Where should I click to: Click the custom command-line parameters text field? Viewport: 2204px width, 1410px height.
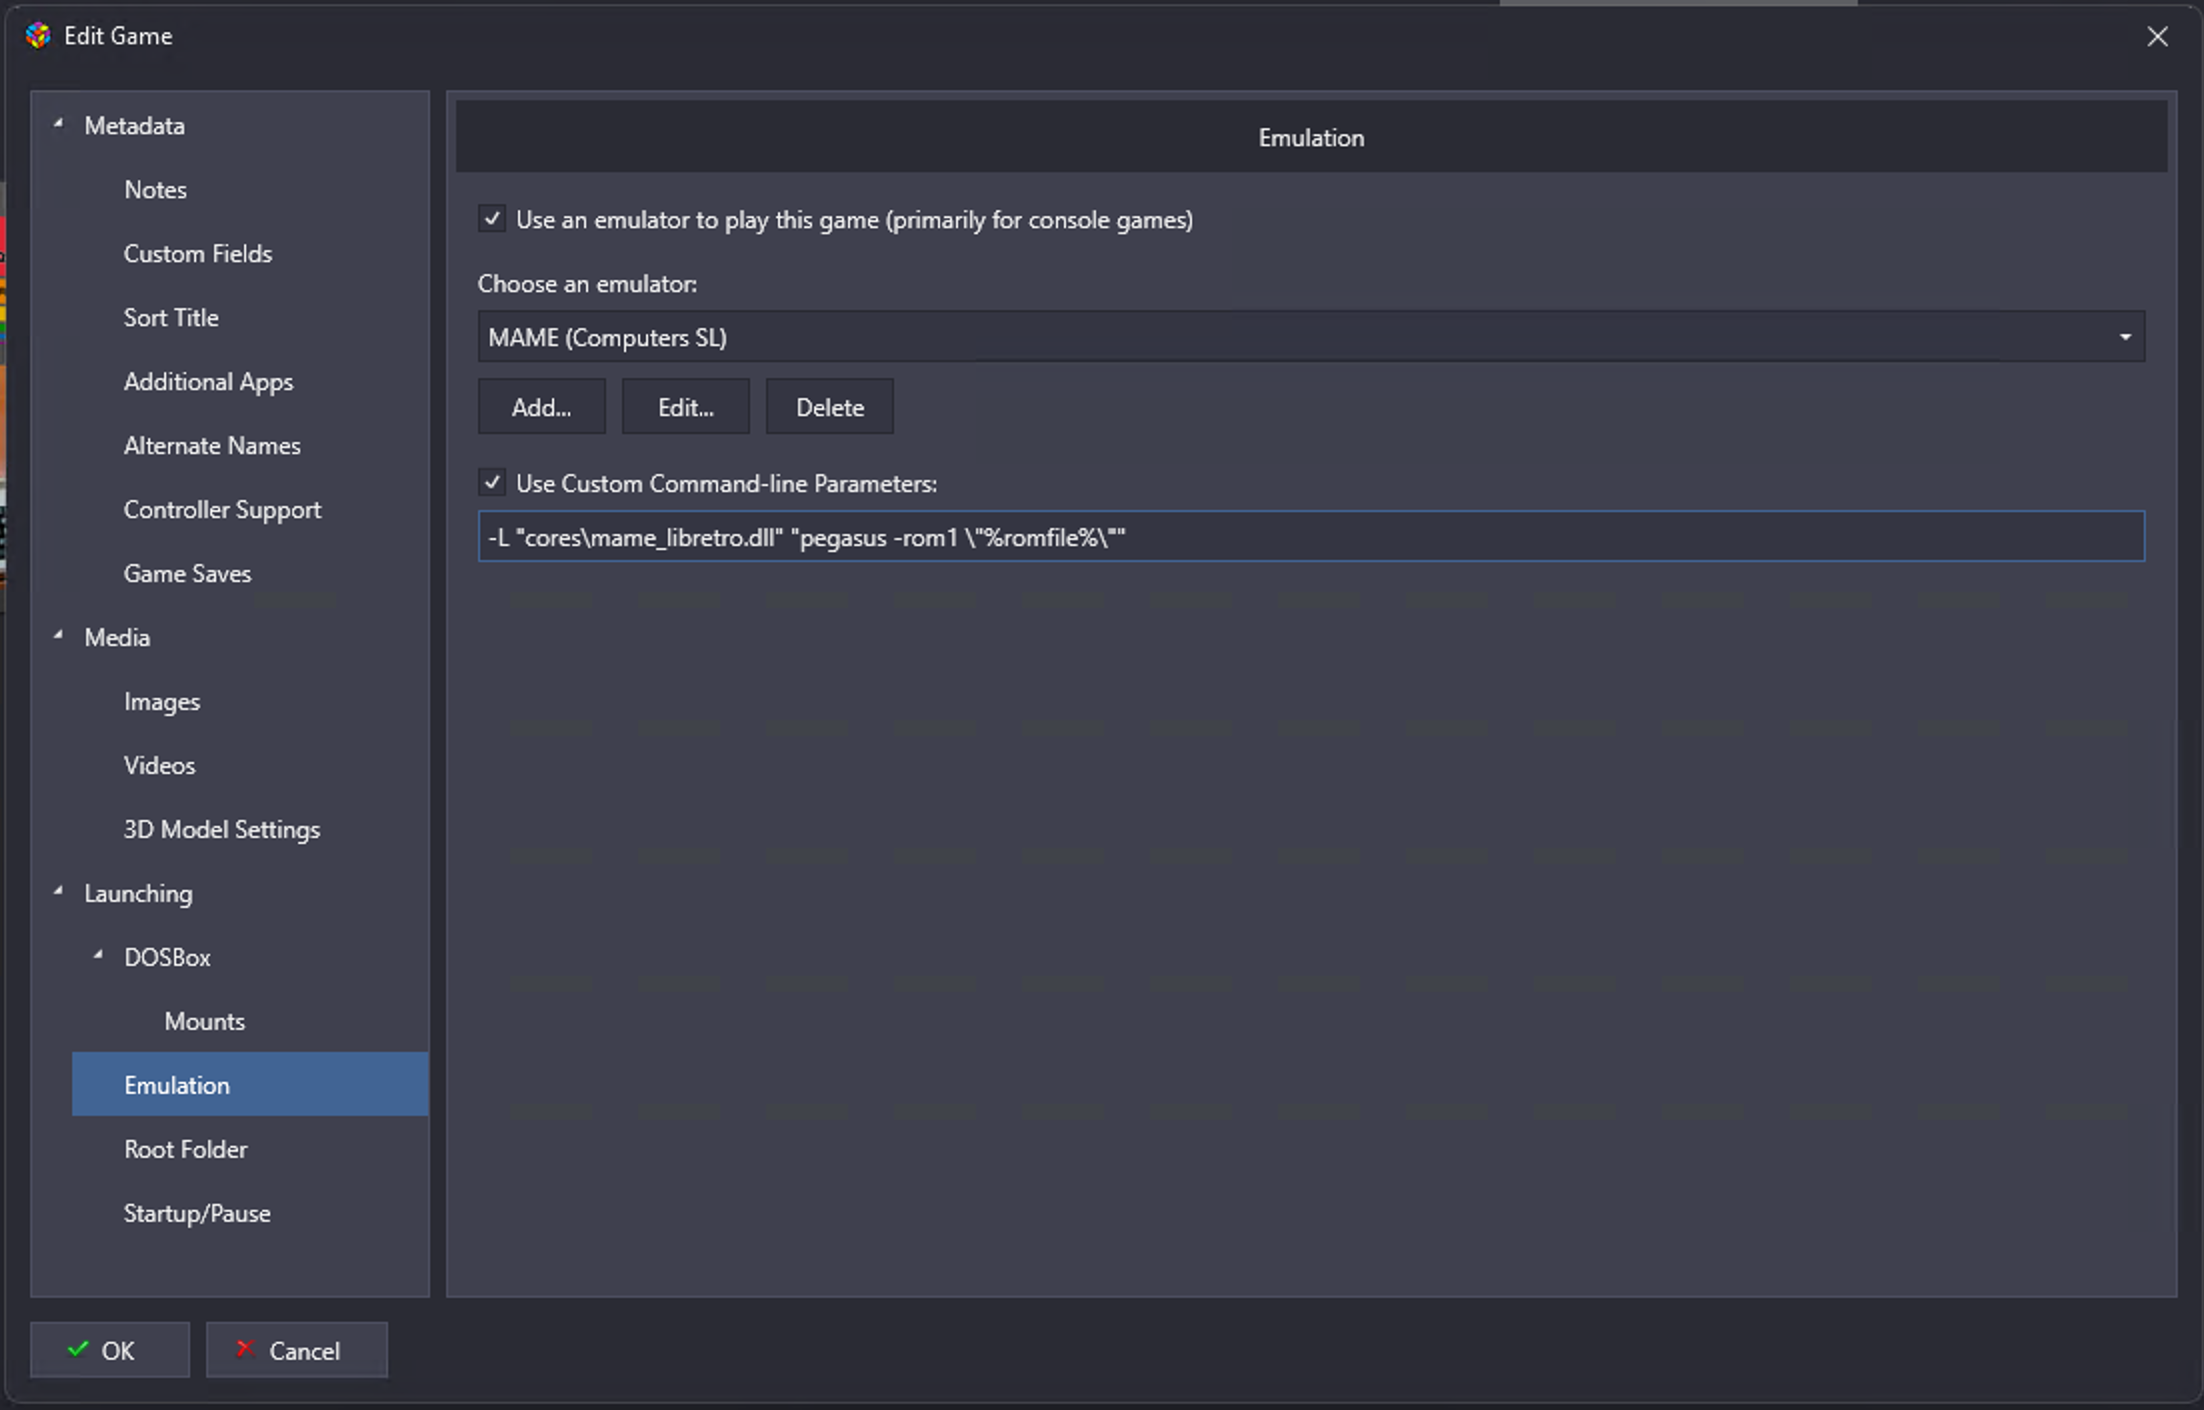pos(1311,537)
